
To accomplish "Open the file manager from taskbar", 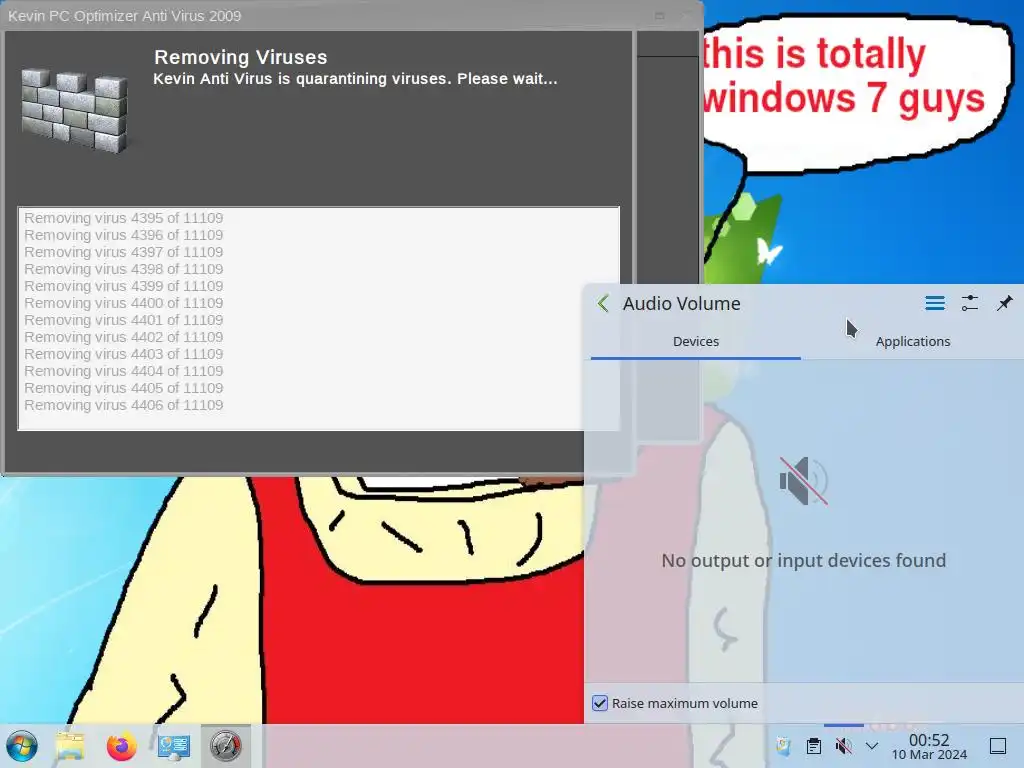I will tap(70, 746).
